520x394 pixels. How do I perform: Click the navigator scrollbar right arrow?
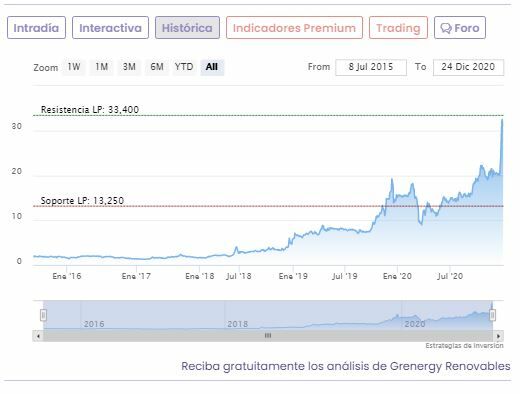pyautogui.click(x=498, y=336)
